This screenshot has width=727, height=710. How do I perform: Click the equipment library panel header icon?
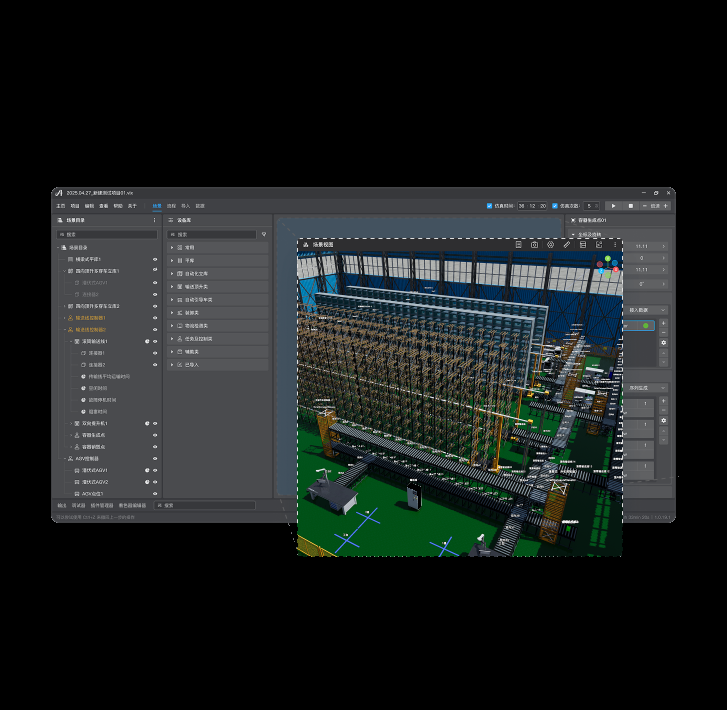point(171,220)
